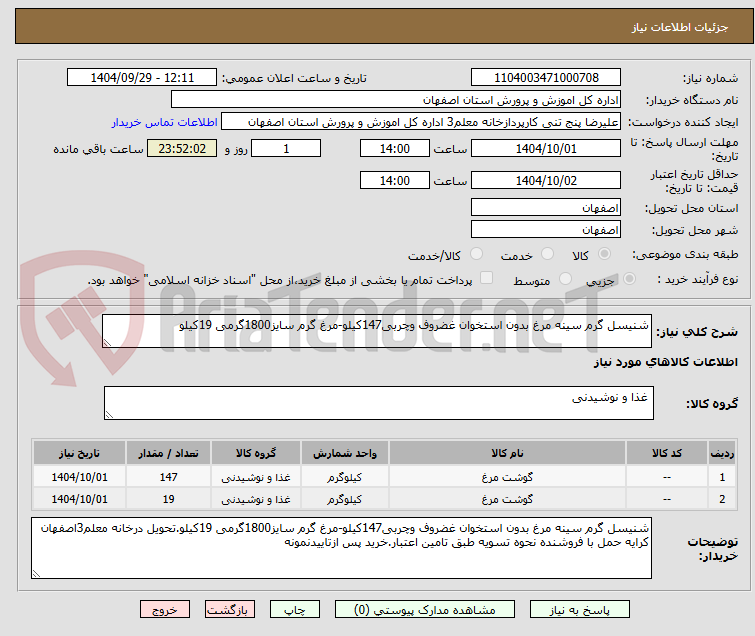Click the واحد شمارش column header
Viewport: 755px width, 636px height.
[345, 453]
